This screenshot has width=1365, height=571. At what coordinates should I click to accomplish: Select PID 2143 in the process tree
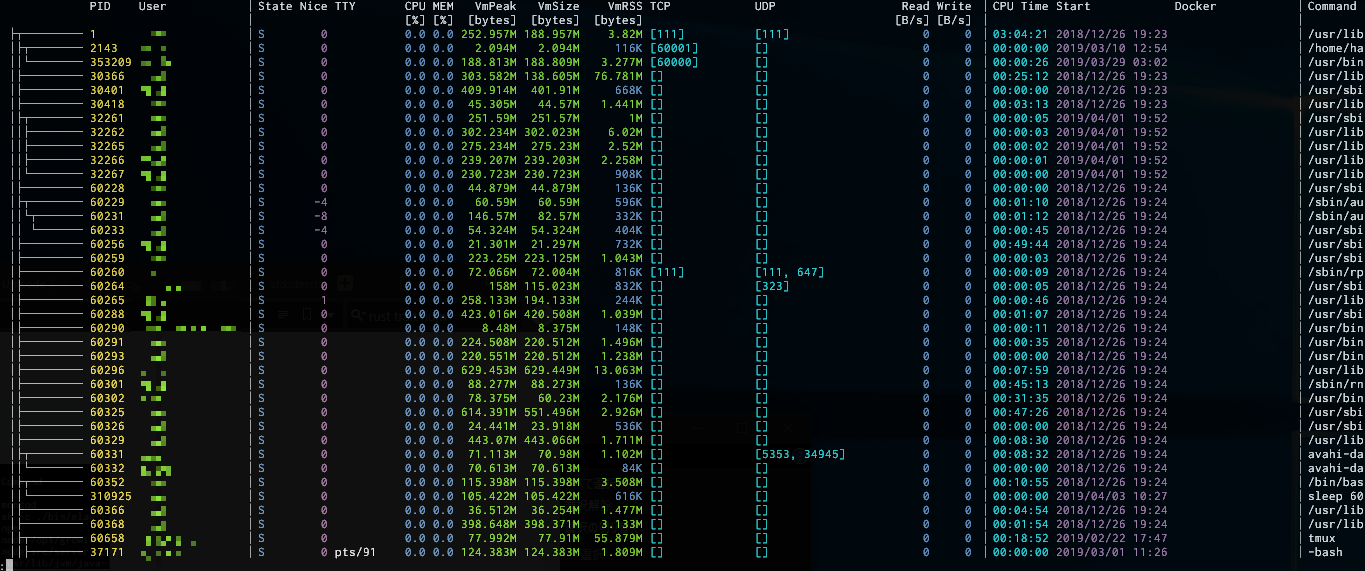click(x=103, y=48)
